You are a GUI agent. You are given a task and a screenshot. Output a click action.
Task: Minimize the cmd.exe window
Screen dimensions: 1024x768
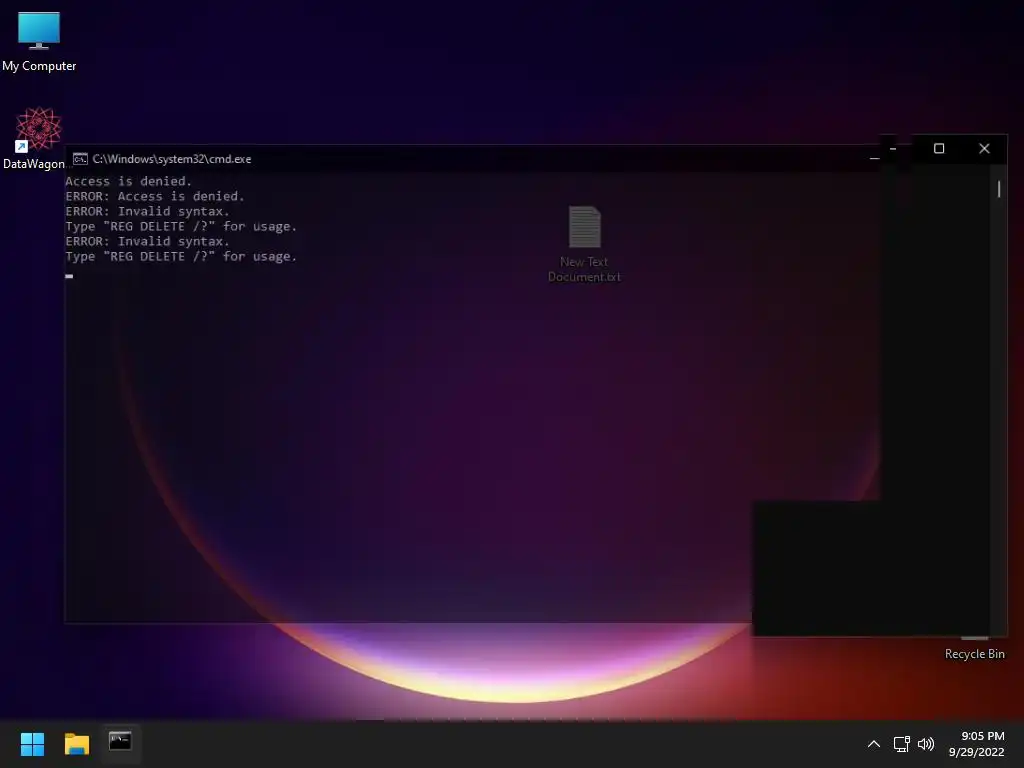(874, 159)
